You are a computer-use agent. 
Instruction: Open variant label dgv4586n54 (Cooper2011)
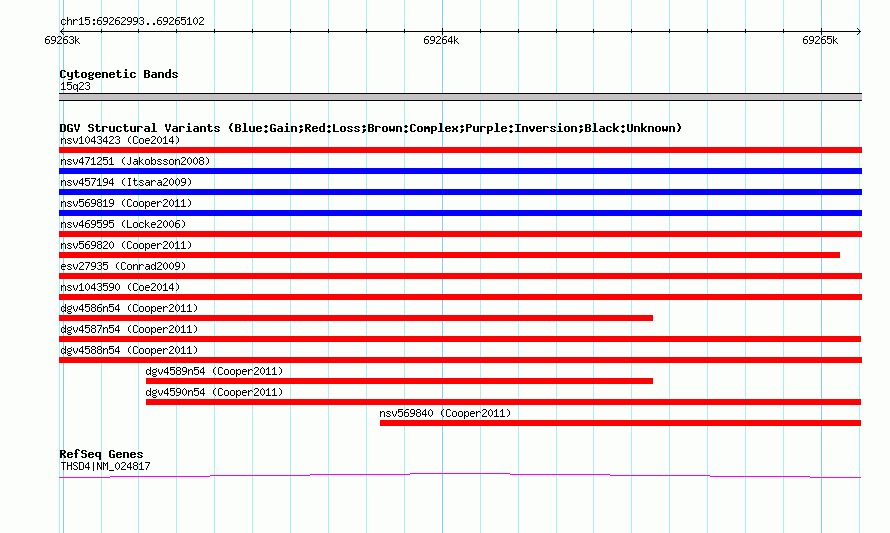[x=129, y=308]
